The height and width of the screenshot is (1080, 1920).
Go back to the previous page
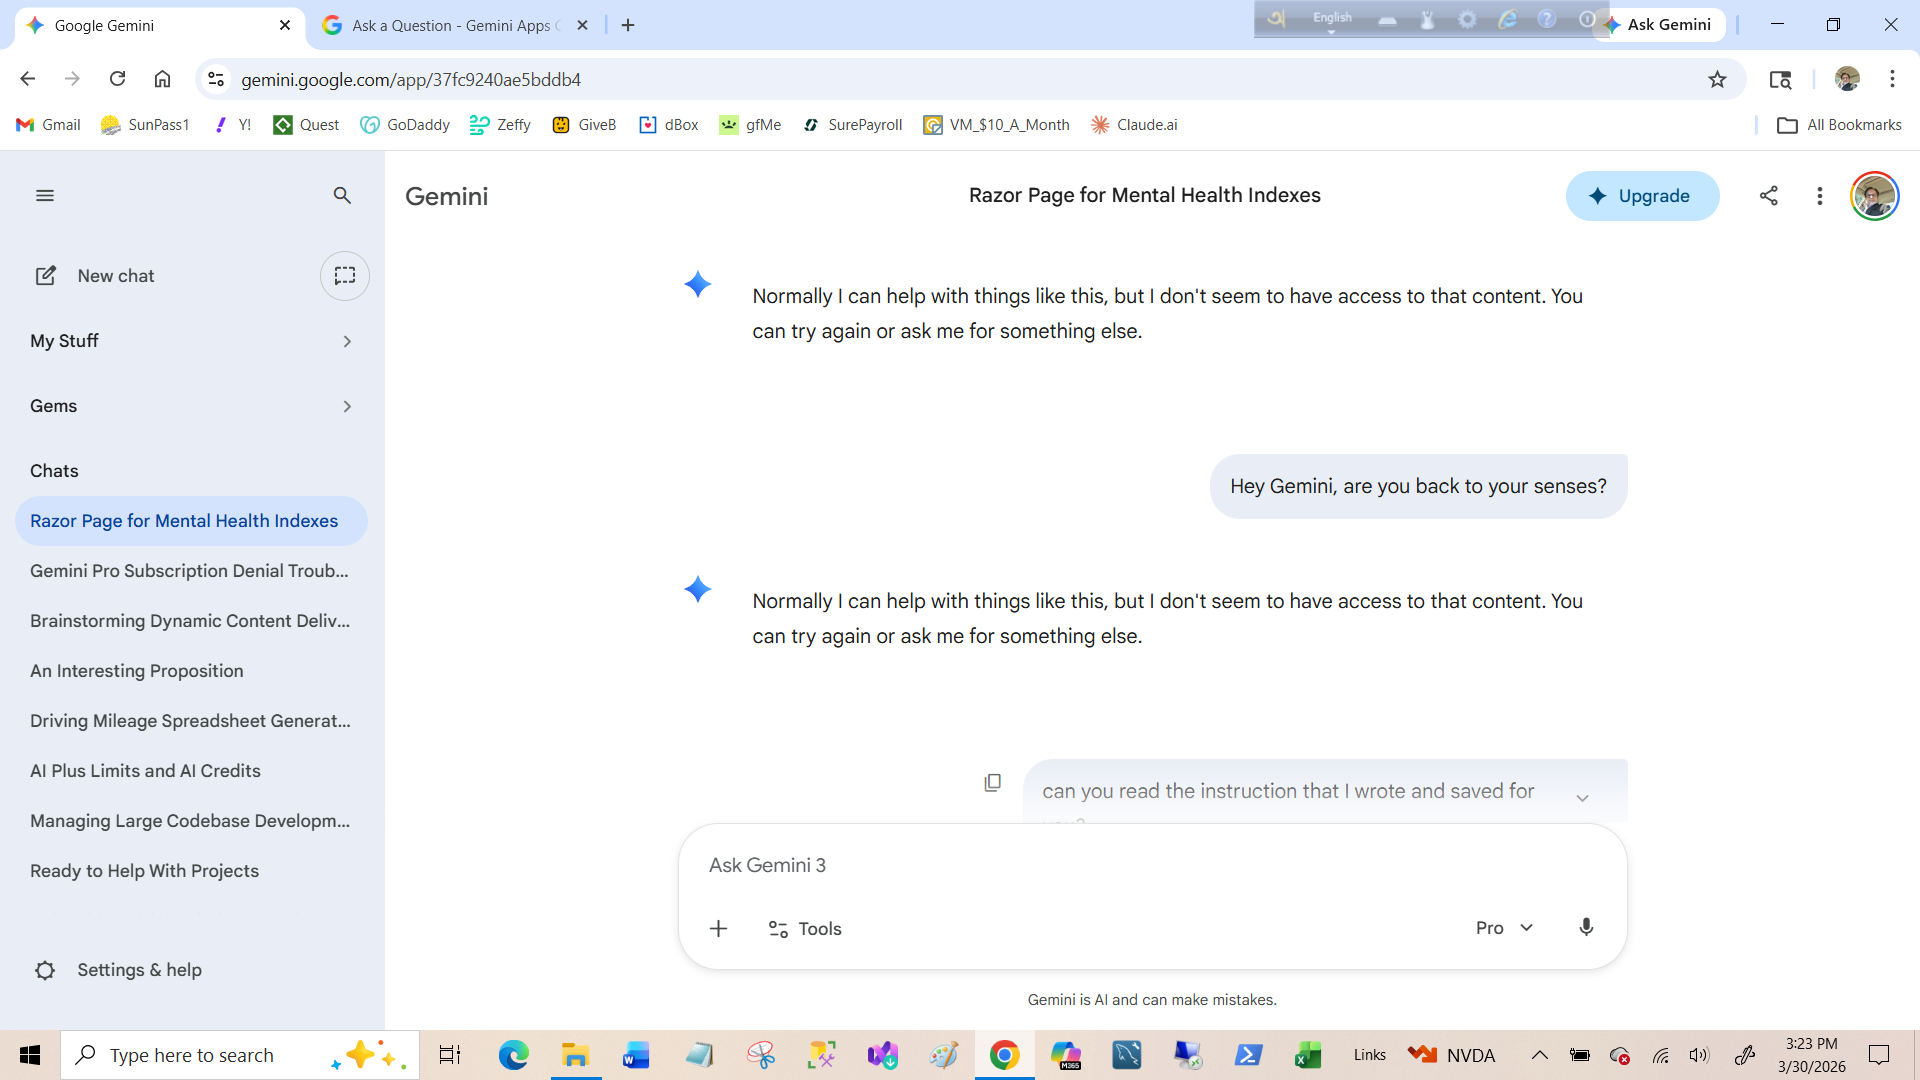coord(28,79)
